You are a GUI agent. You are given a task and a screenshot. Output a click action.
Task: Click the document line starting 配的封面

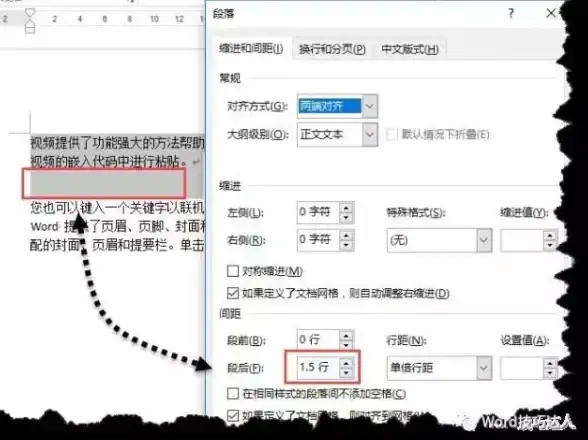point(117,245)
